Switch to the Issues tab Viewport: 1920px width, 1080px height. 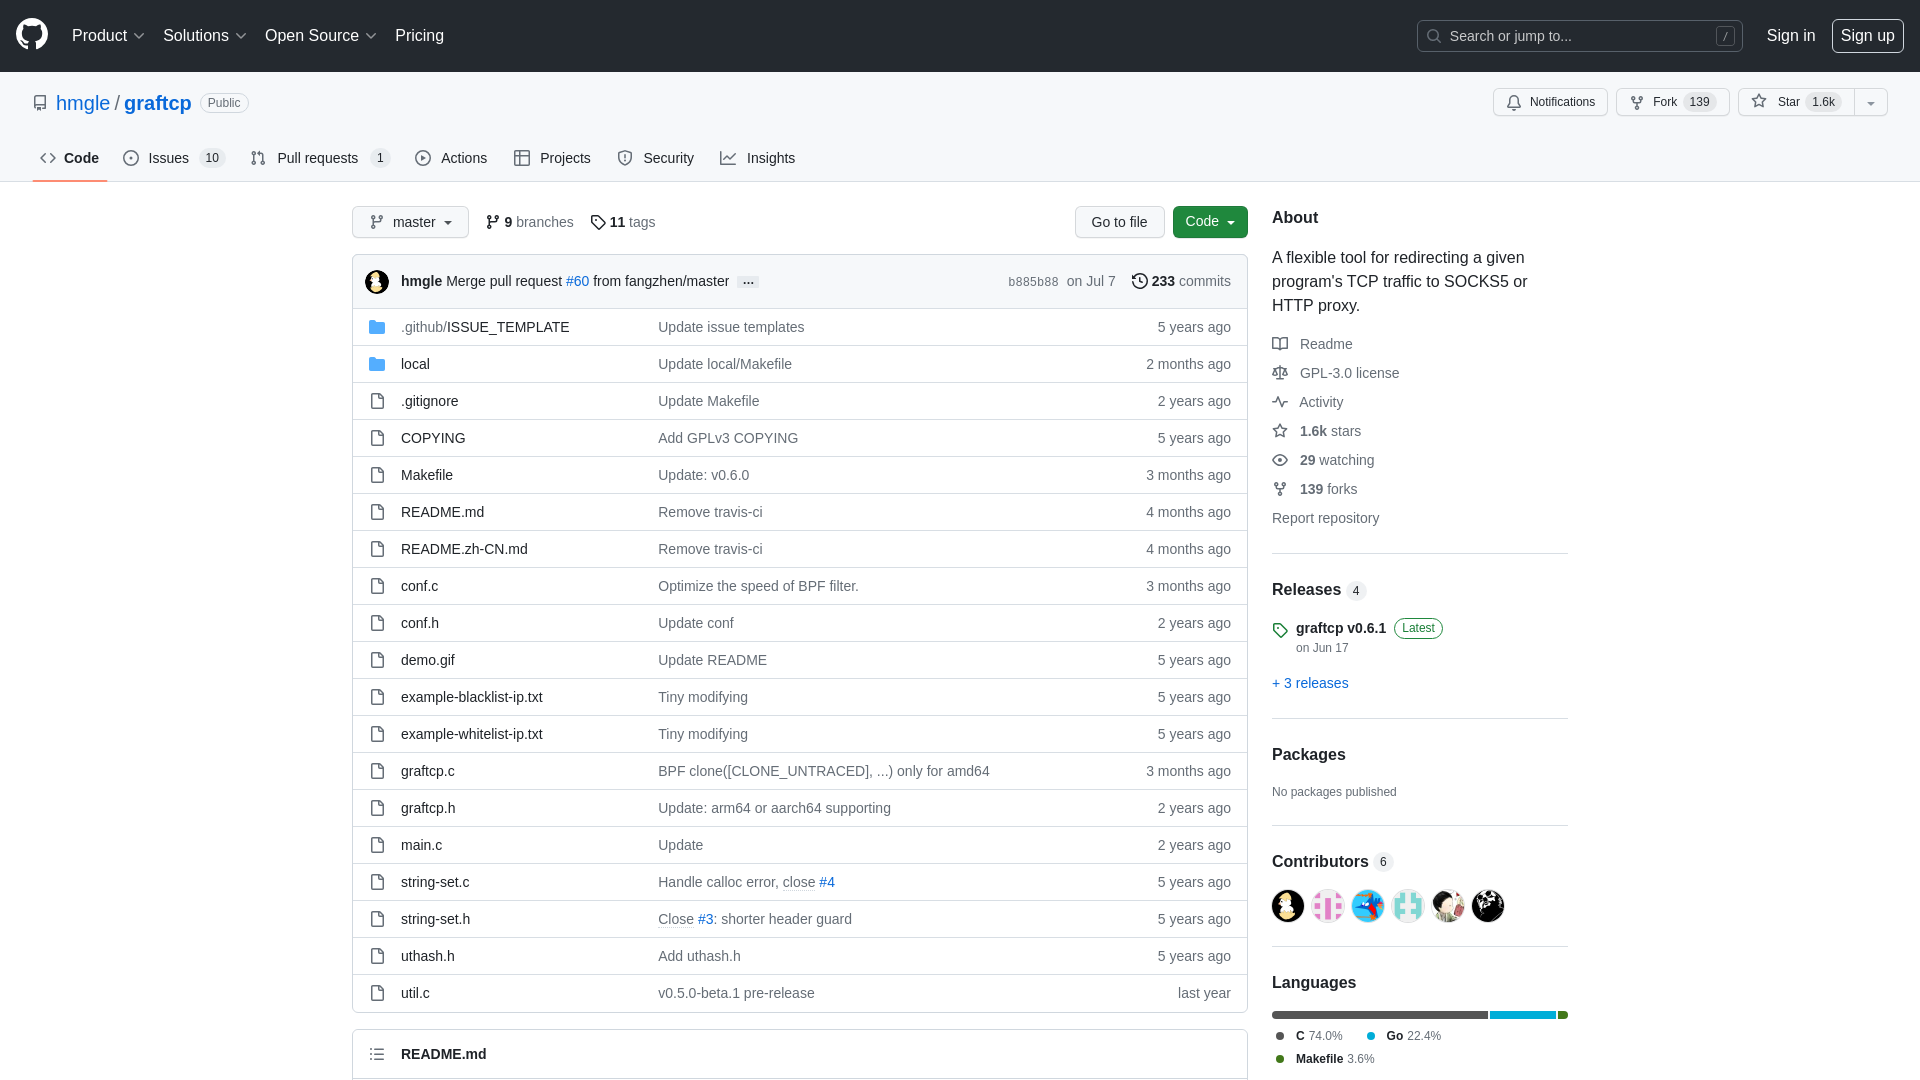point(174,158)
